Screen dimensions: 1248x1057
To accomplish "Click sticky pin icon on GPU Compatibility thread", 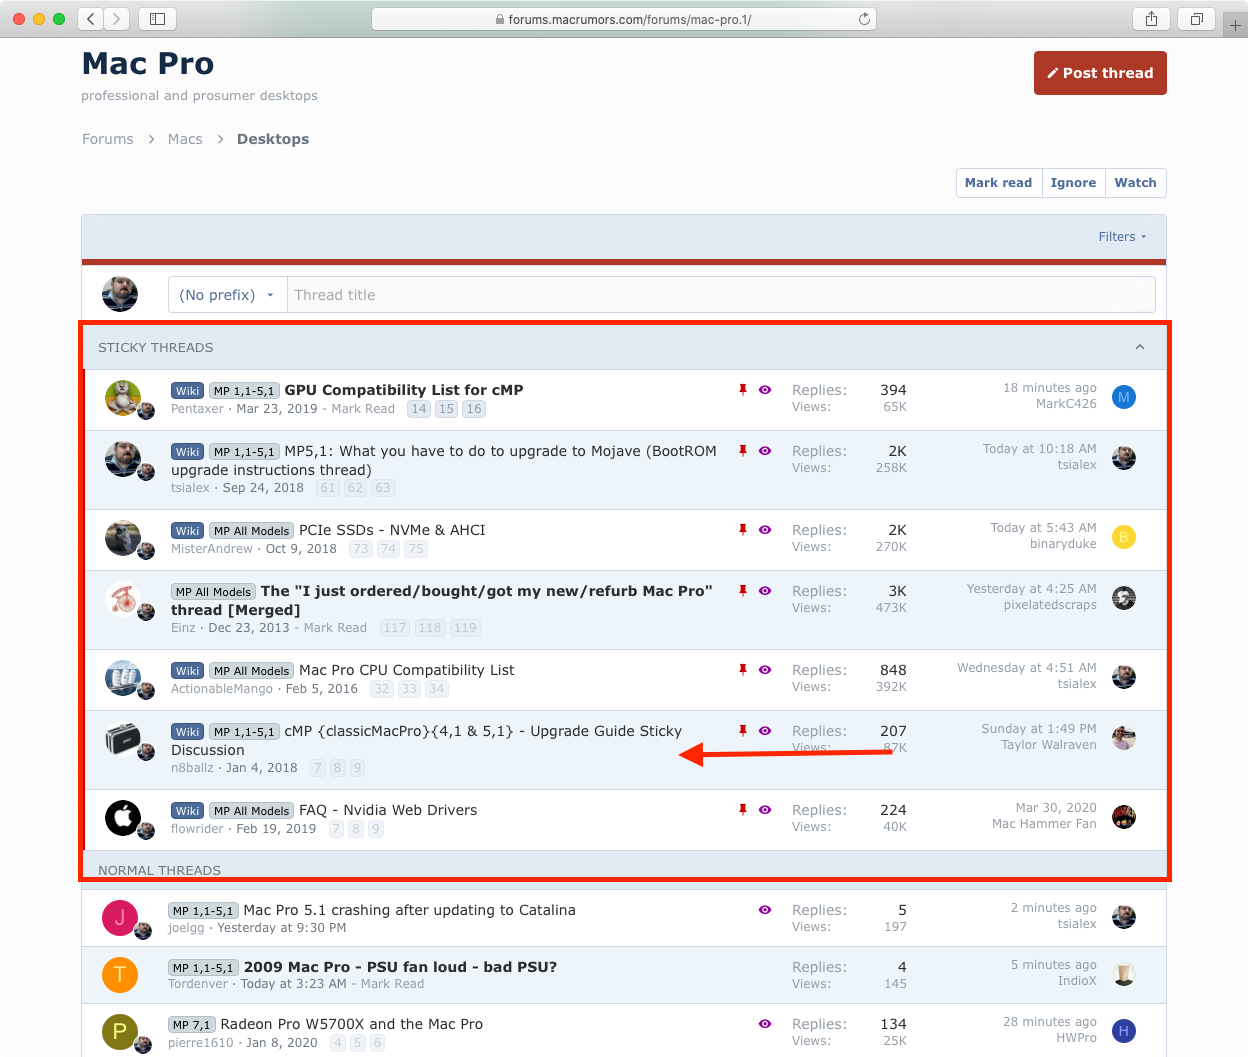I will [x=743, y=390].
